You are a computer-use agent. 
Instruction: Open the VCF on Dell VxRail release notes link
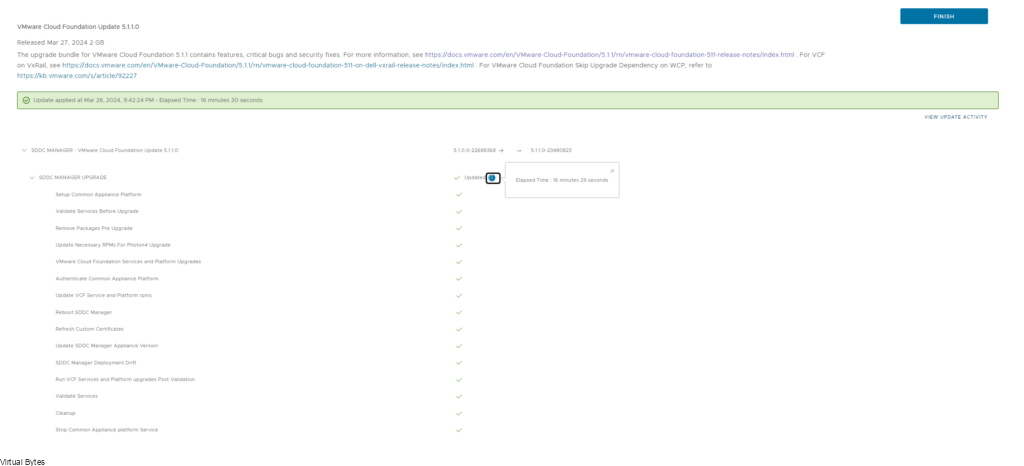269,65
